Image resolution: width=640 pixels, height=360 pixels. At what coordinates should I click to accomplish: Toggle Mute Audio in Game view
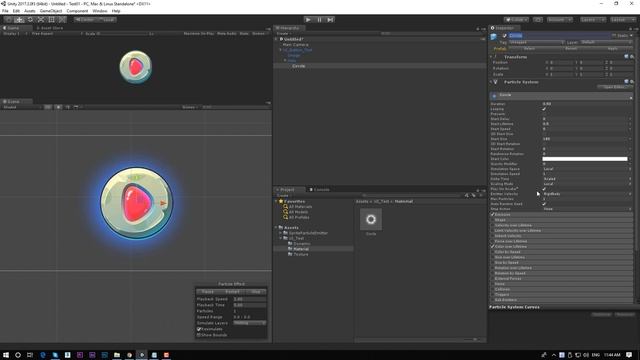(227, 33)
